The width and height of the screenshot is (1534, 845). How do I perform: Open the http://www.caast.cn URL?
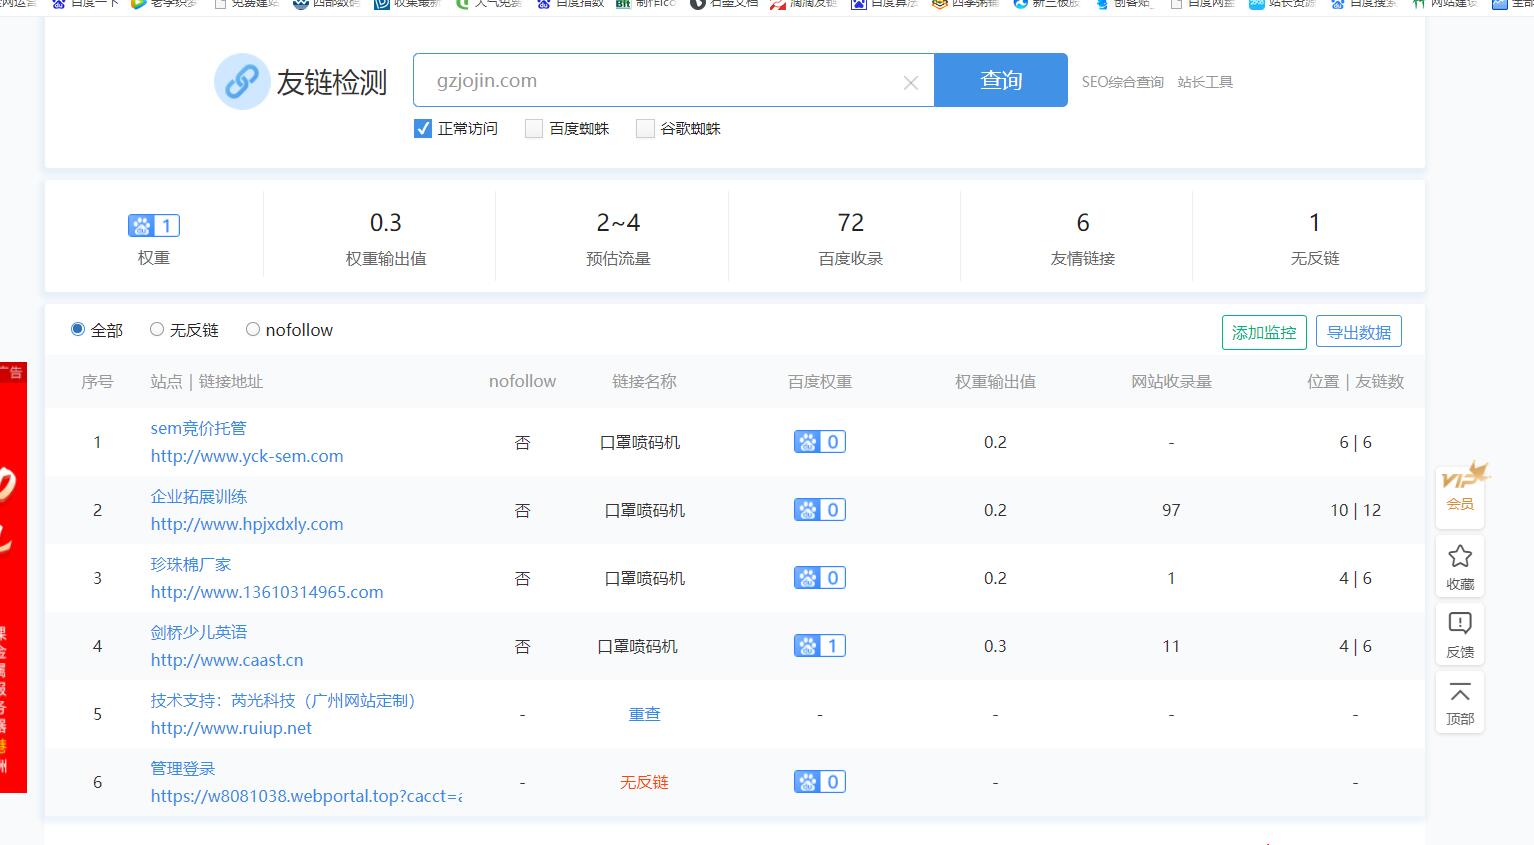227,660
